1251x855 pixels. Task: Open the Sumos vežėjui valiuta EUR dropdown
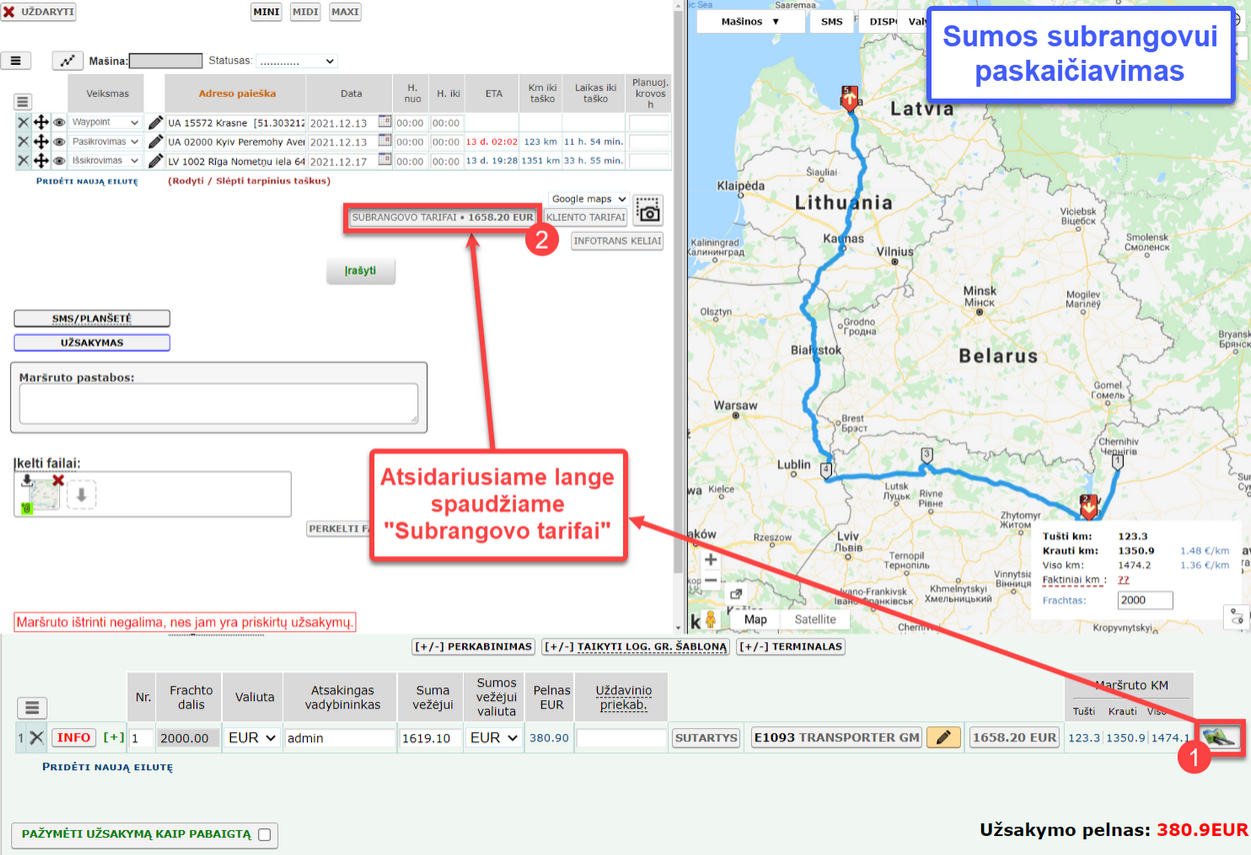494,738
